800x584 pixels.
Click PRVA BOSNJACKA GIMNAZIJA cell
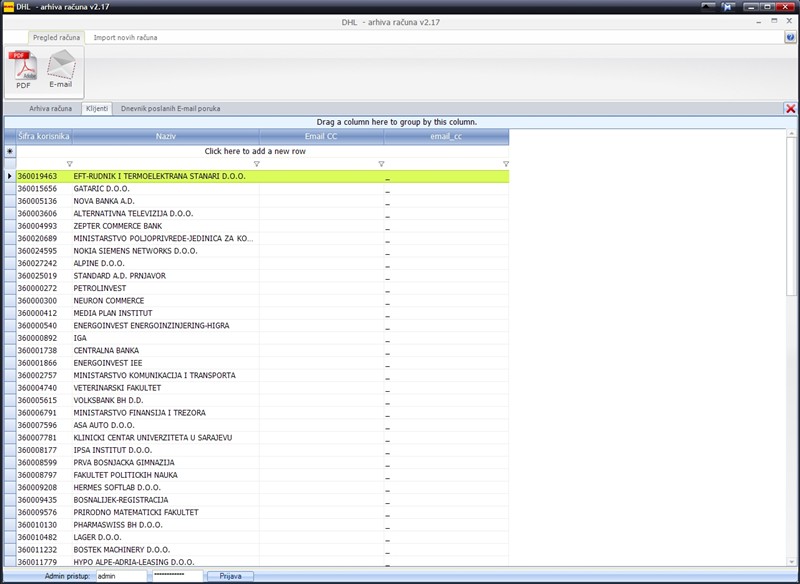point(166,463)
